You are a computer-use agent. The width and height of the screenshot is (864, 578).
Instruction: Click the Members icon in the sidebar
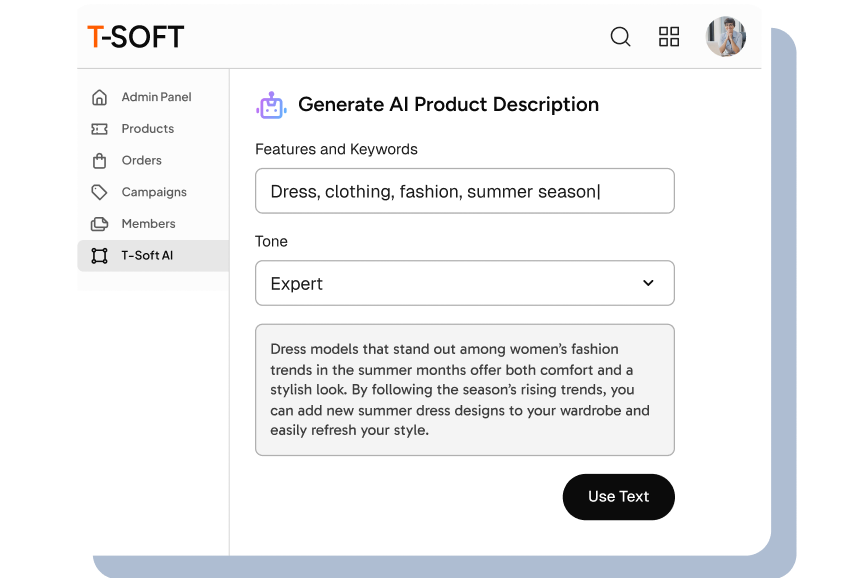click(100, 224)
